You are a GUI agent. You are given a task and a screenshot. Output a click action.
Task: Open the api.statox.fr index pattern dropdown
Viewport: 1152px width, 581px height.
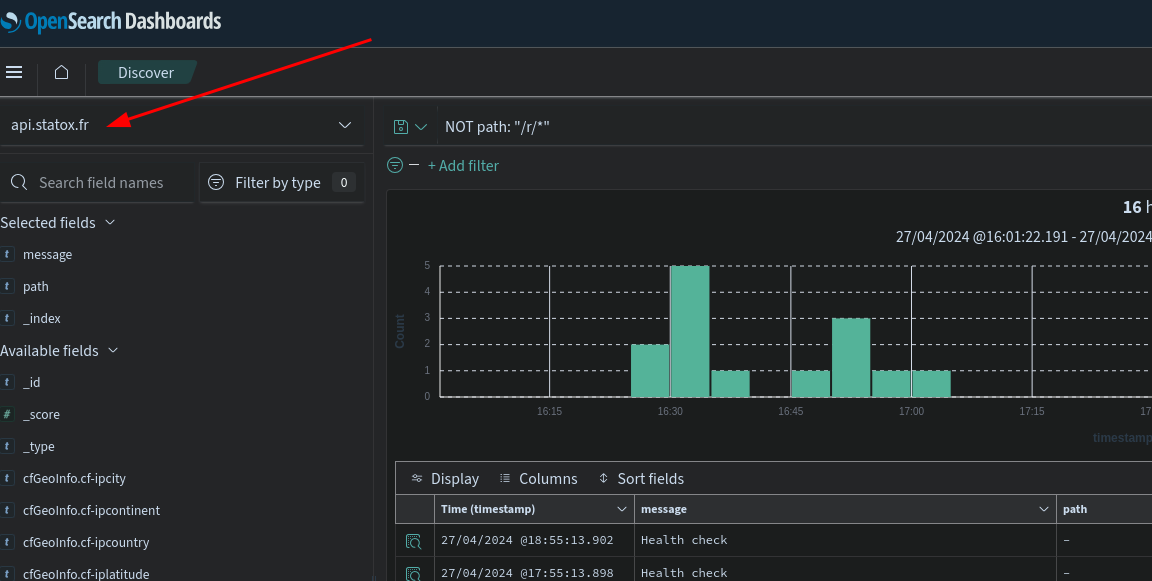click(181, 125)
